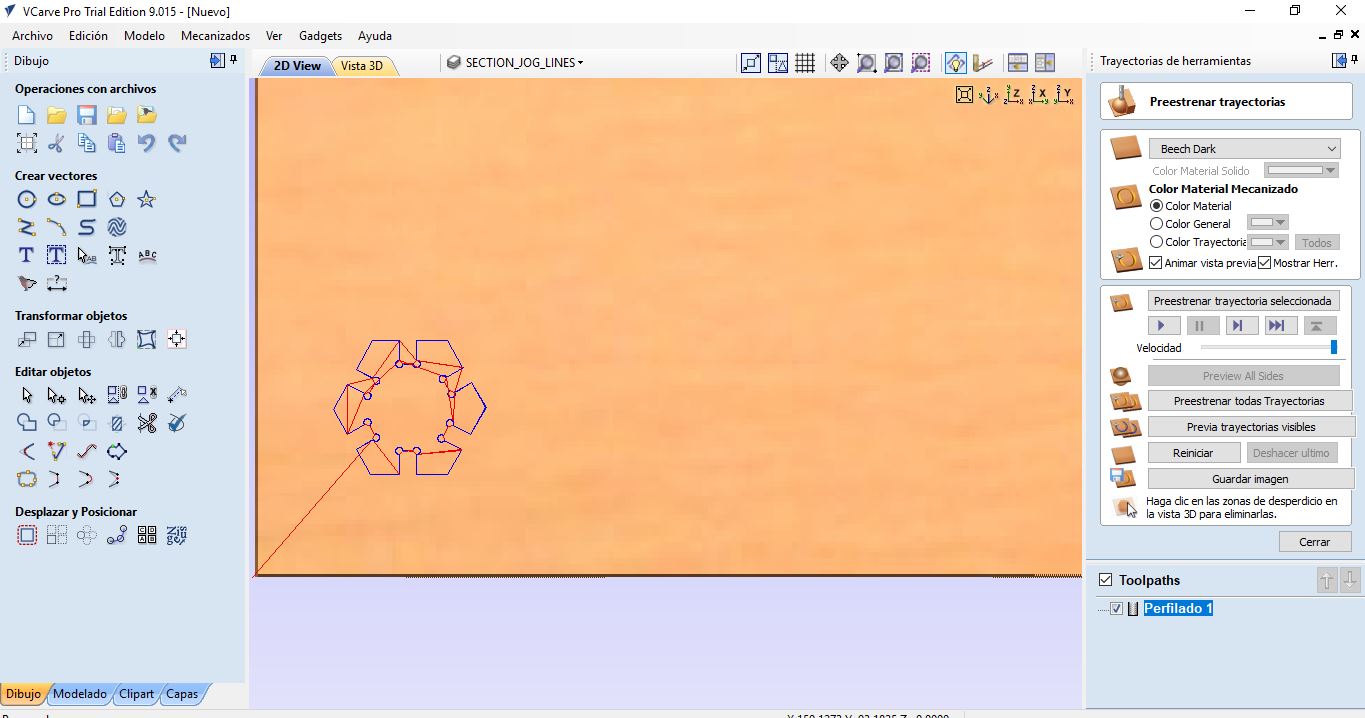Click Preestrenar trayectoria seleccionada button
The image size is (1365, 718).
[1242, 301]
